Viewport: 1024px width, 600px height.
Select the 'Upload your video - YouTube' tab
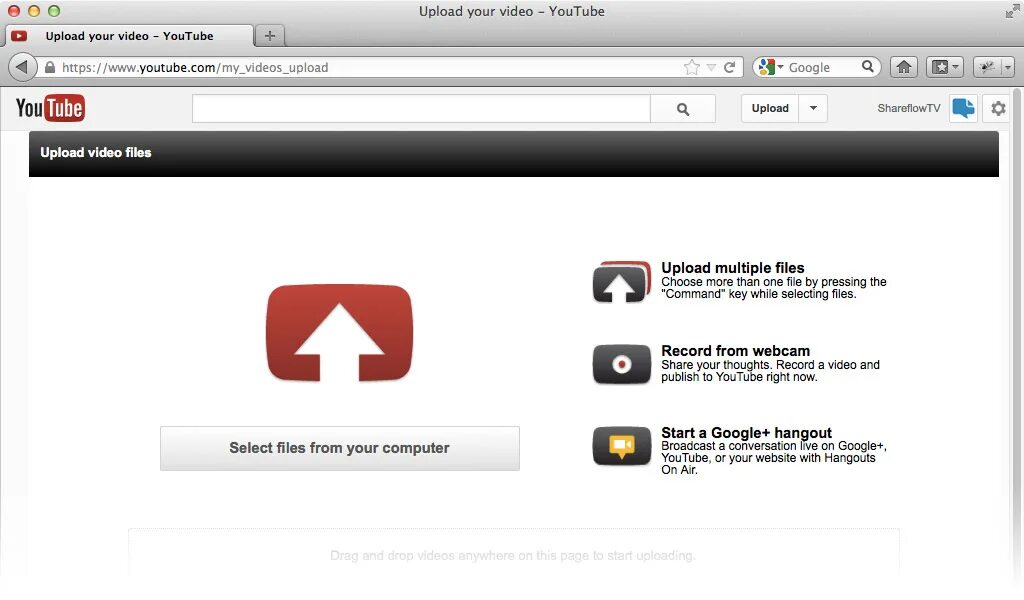click(129, 36)
